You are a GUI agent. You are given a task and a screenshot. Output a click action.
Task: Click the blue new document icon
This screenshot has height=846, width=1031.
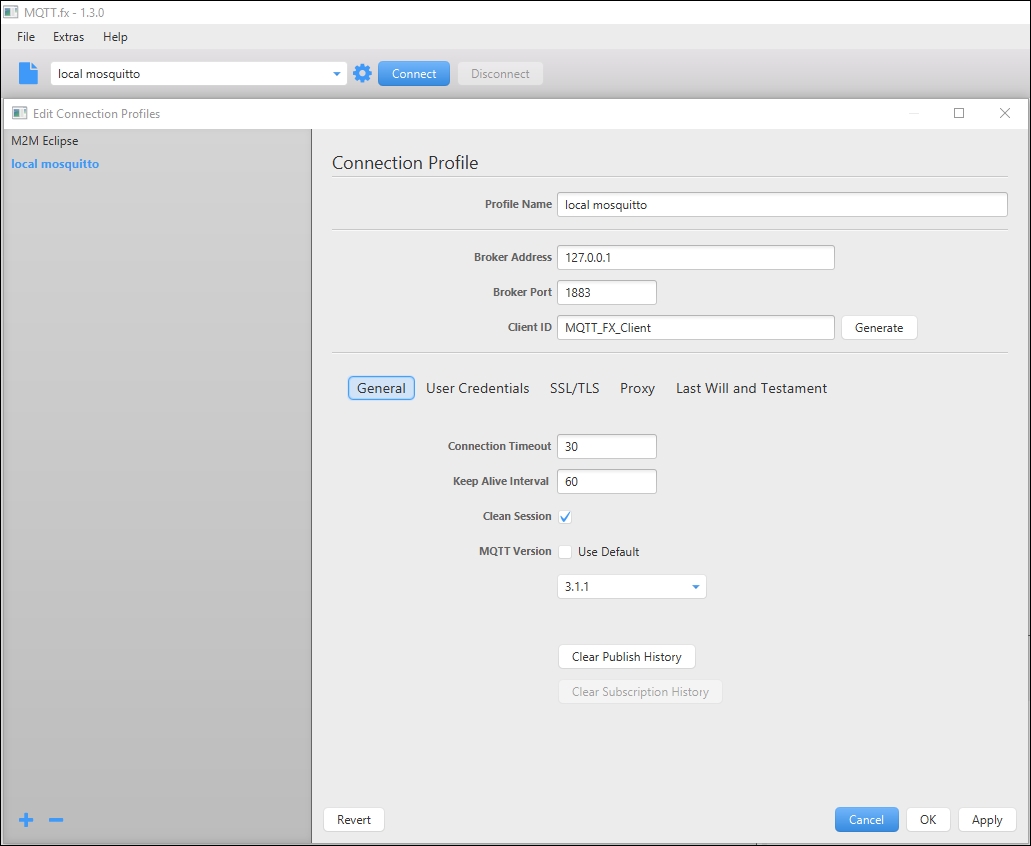[28, 73]
